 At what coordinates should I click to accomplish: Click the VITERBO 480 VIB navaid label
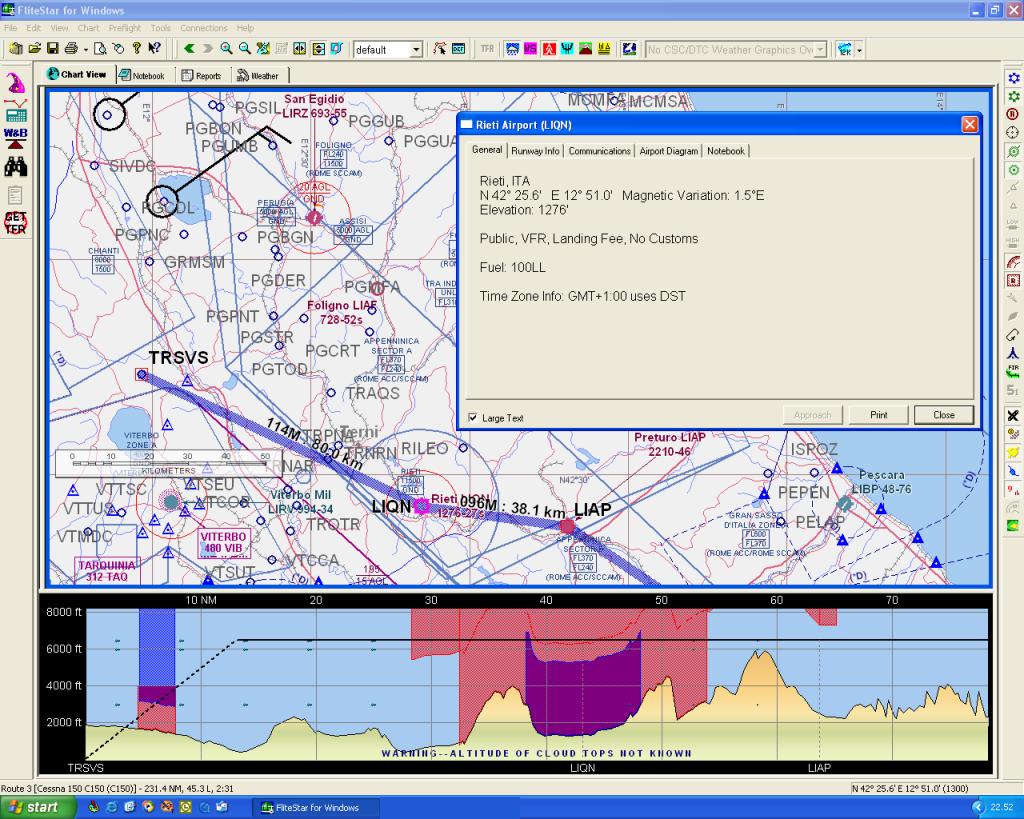[223, 542]
